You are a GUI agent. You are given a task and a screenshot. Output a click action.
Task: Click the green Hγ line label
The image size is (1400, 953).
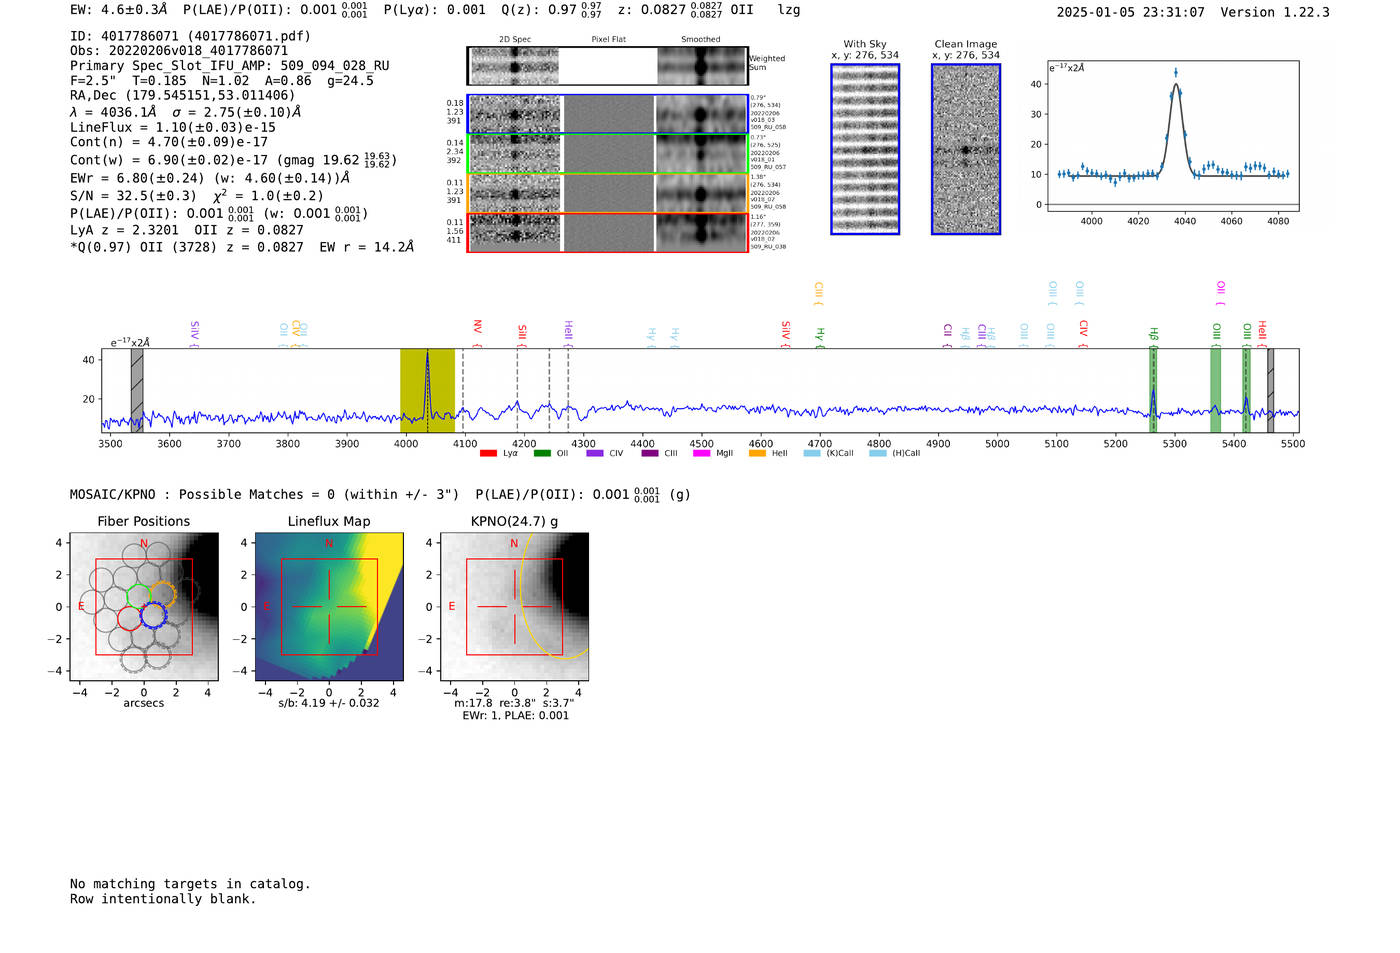819,337
